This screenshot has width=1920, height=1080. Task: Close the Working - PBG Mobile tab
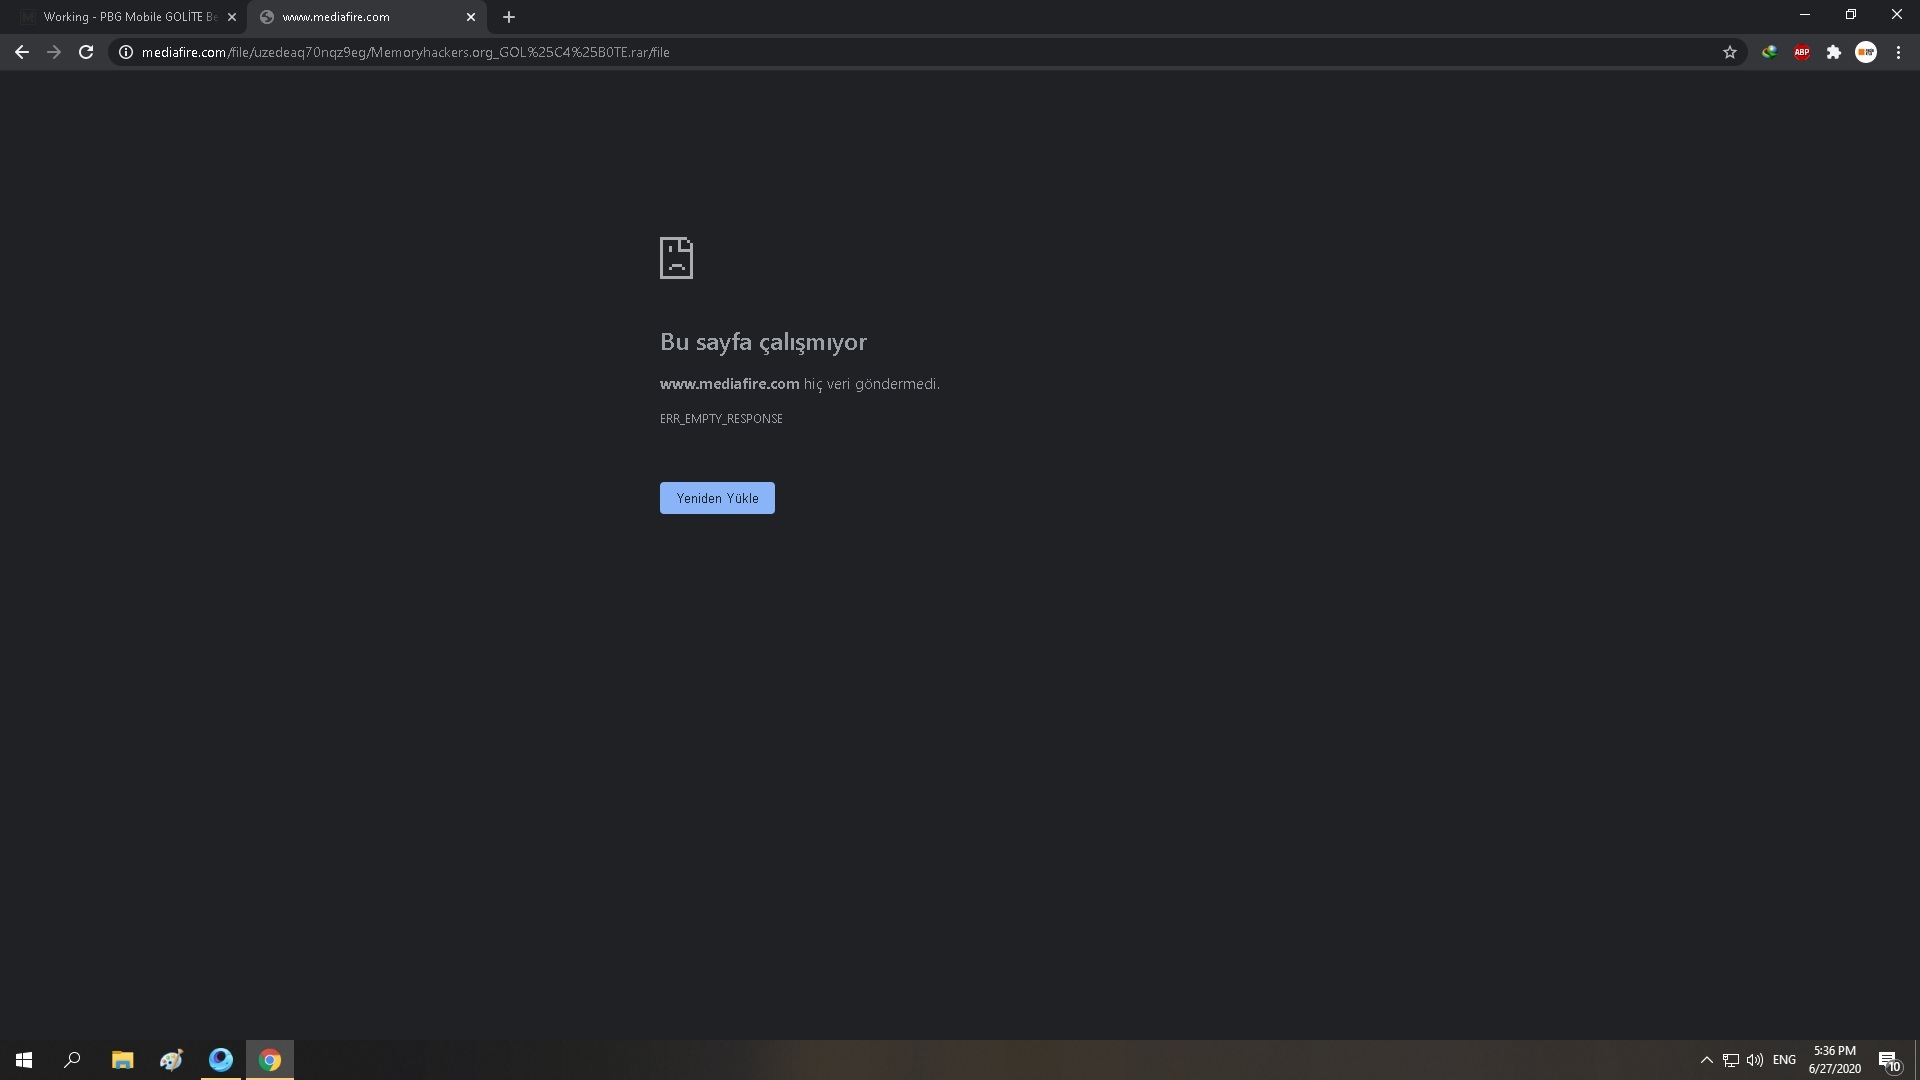click(232, 17)
